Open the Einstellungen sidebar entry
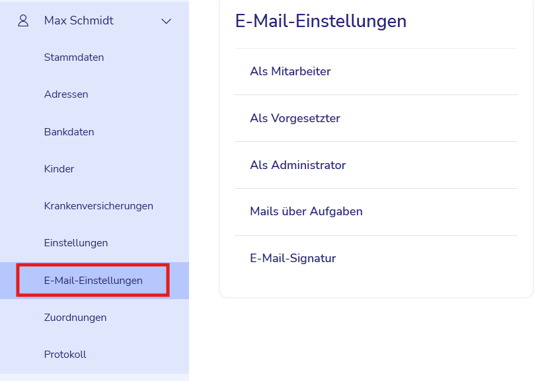The image size is (540, 381). tap(76, 243)
